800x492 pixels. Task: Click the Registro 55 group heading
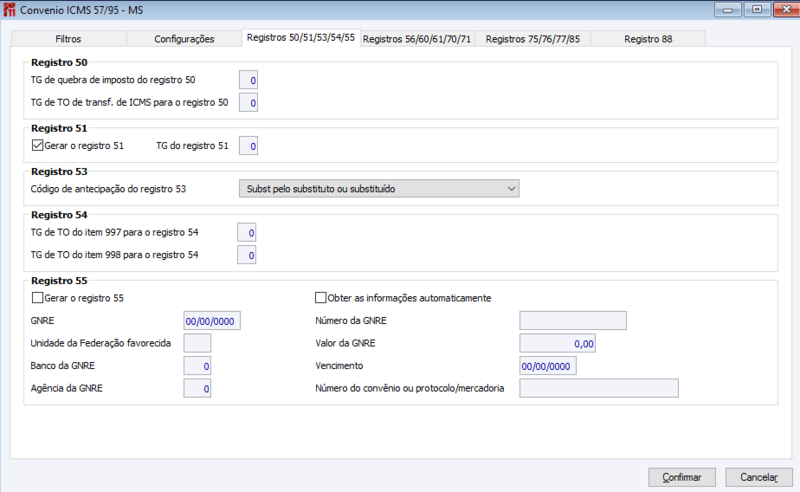59,281
